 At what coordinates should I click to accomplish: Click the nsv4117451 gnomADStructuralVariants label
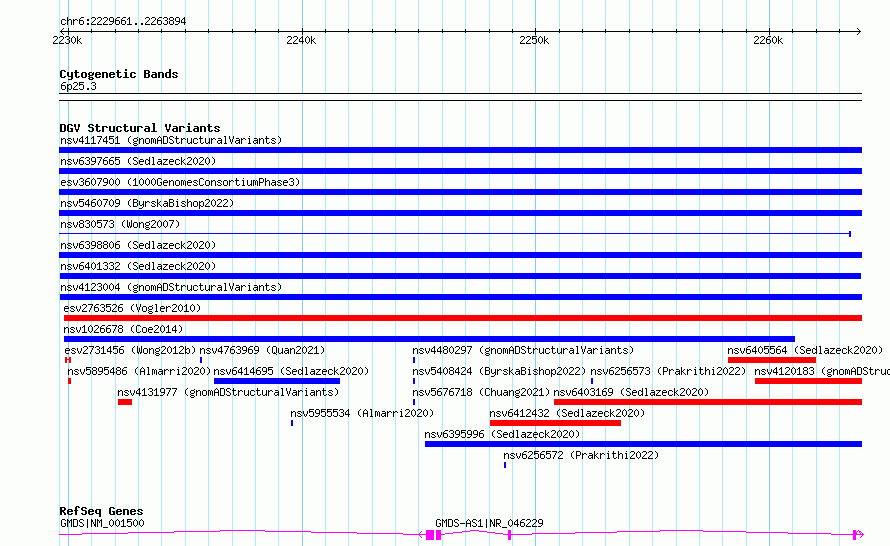click(171, 140)
